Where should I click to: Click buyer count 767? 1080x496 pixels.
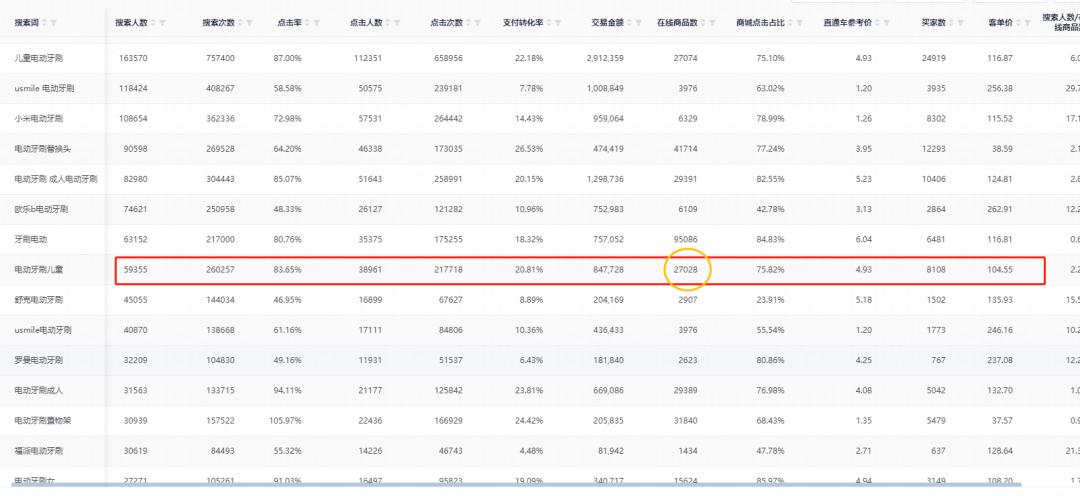click(x=939, y=360)
